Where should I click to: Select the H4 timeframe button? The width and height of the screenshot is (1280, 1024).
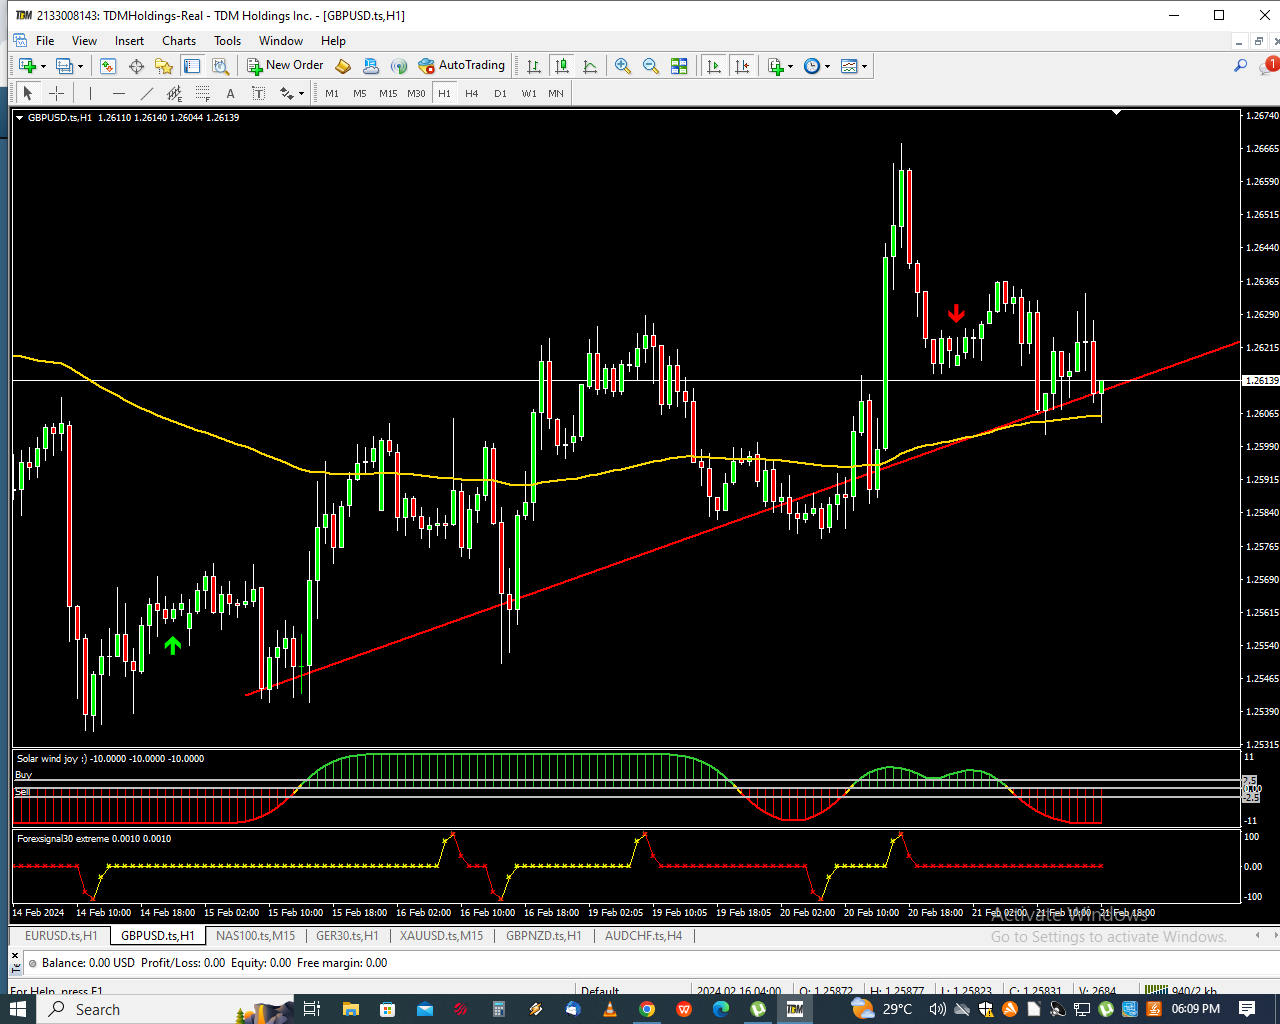click(x=472, y=93)
